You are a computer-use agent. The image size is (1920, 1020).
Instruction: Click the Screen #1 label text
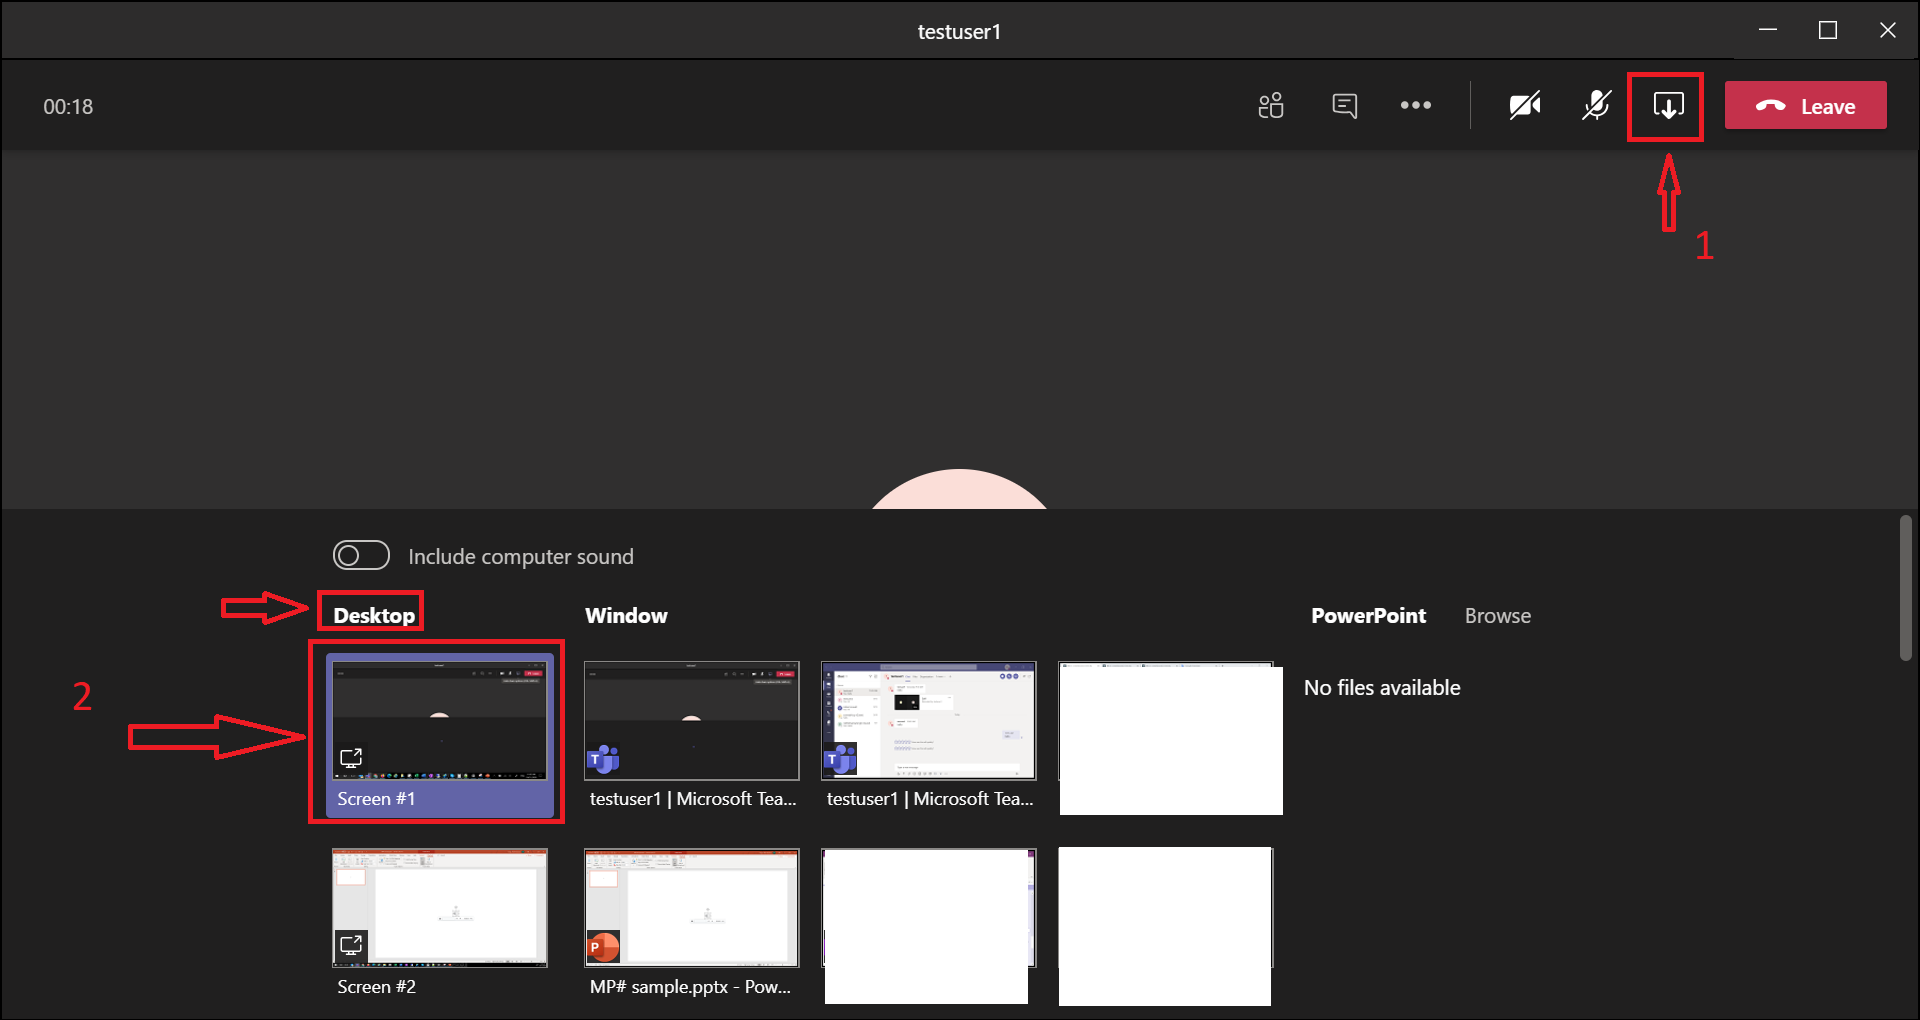click(376, 799)
